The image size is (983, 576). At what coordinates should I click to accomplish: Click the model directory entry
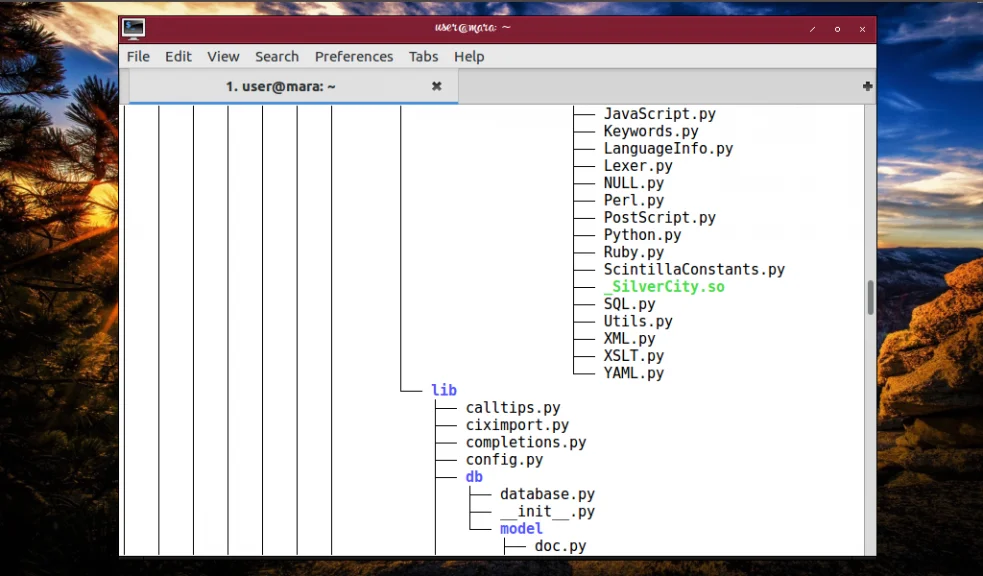coord(521,529)
